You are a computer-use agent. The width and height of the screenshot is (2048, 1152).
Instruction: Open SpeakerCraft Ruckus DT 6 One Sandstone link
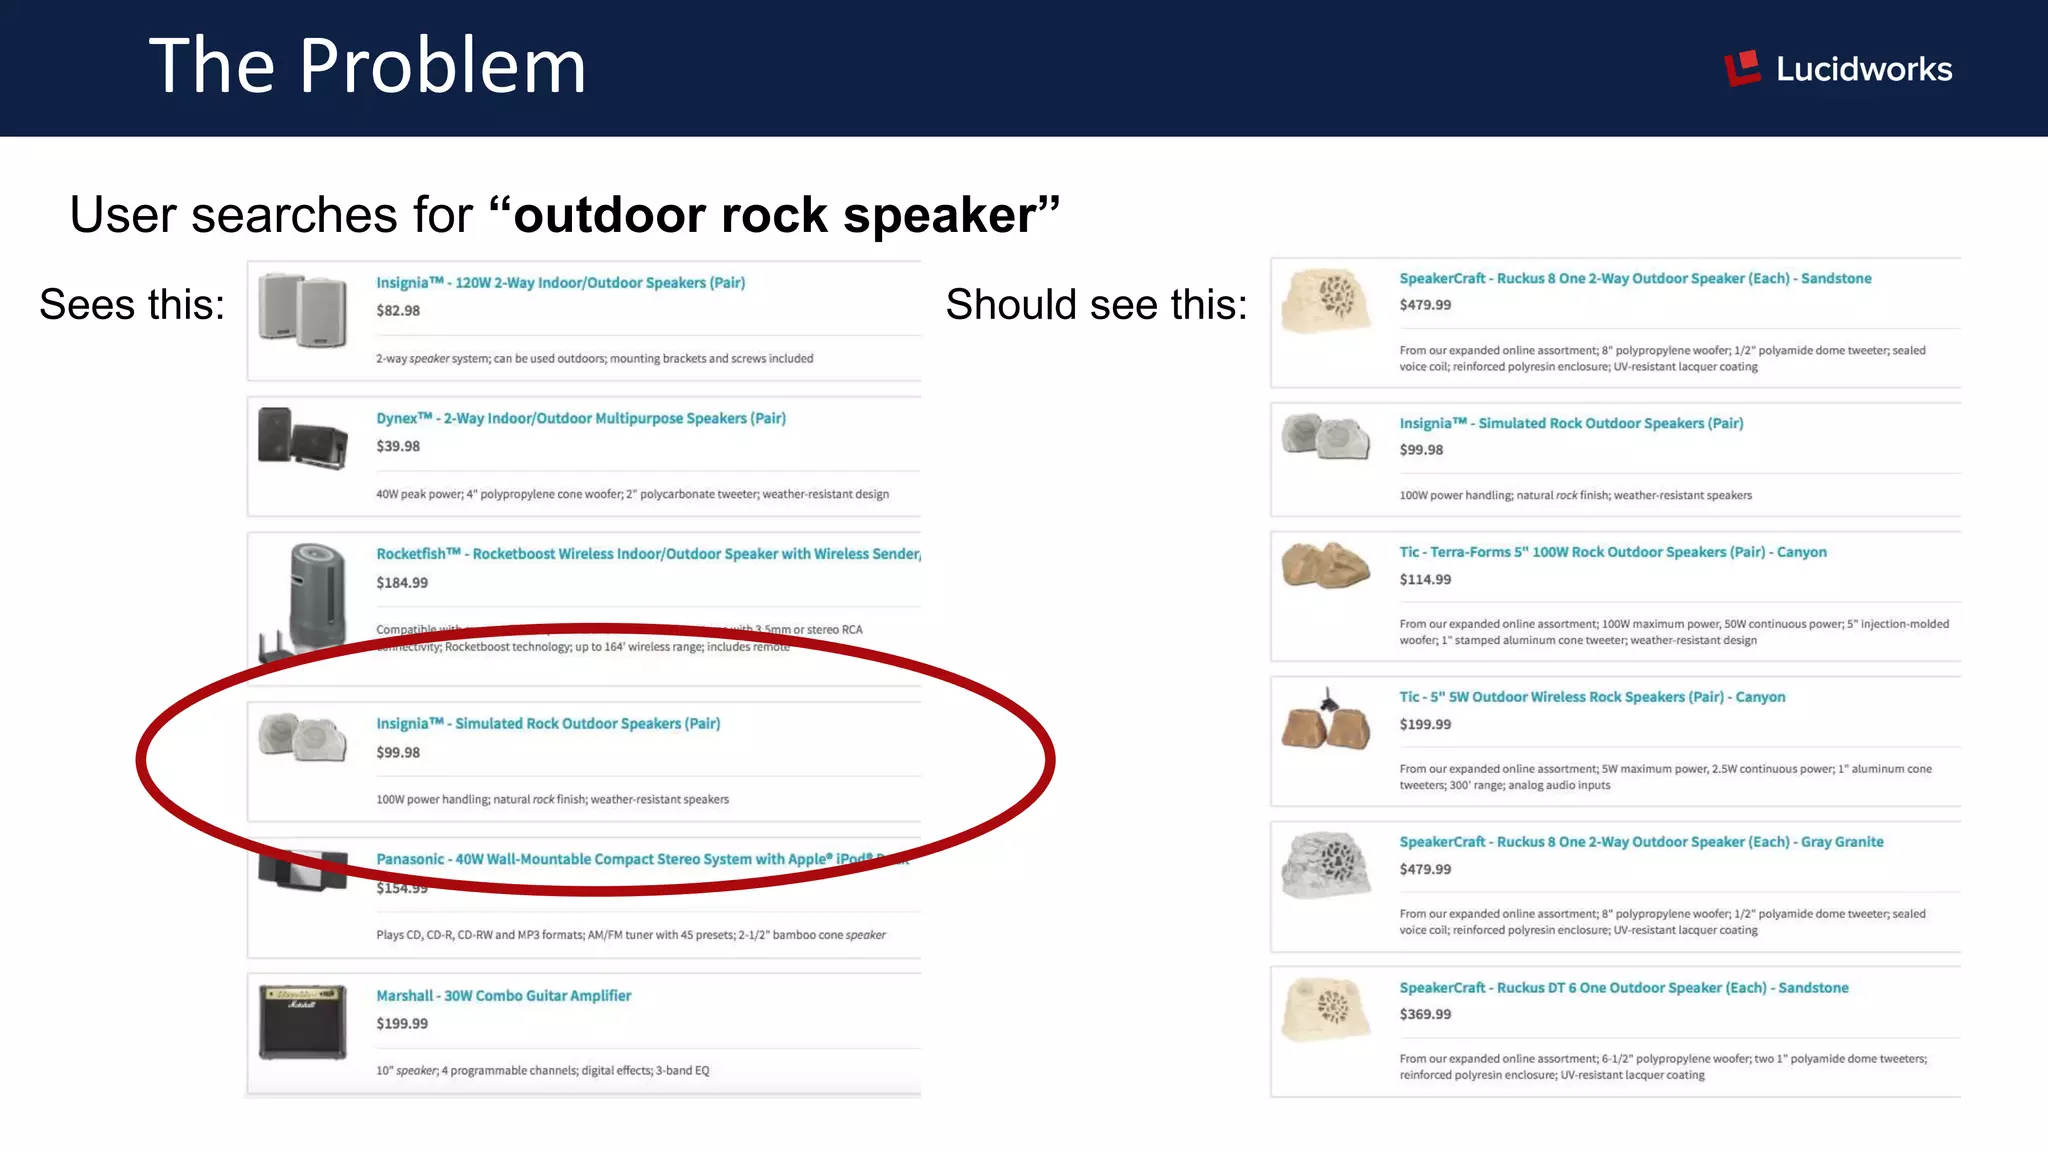point(1624,987)
